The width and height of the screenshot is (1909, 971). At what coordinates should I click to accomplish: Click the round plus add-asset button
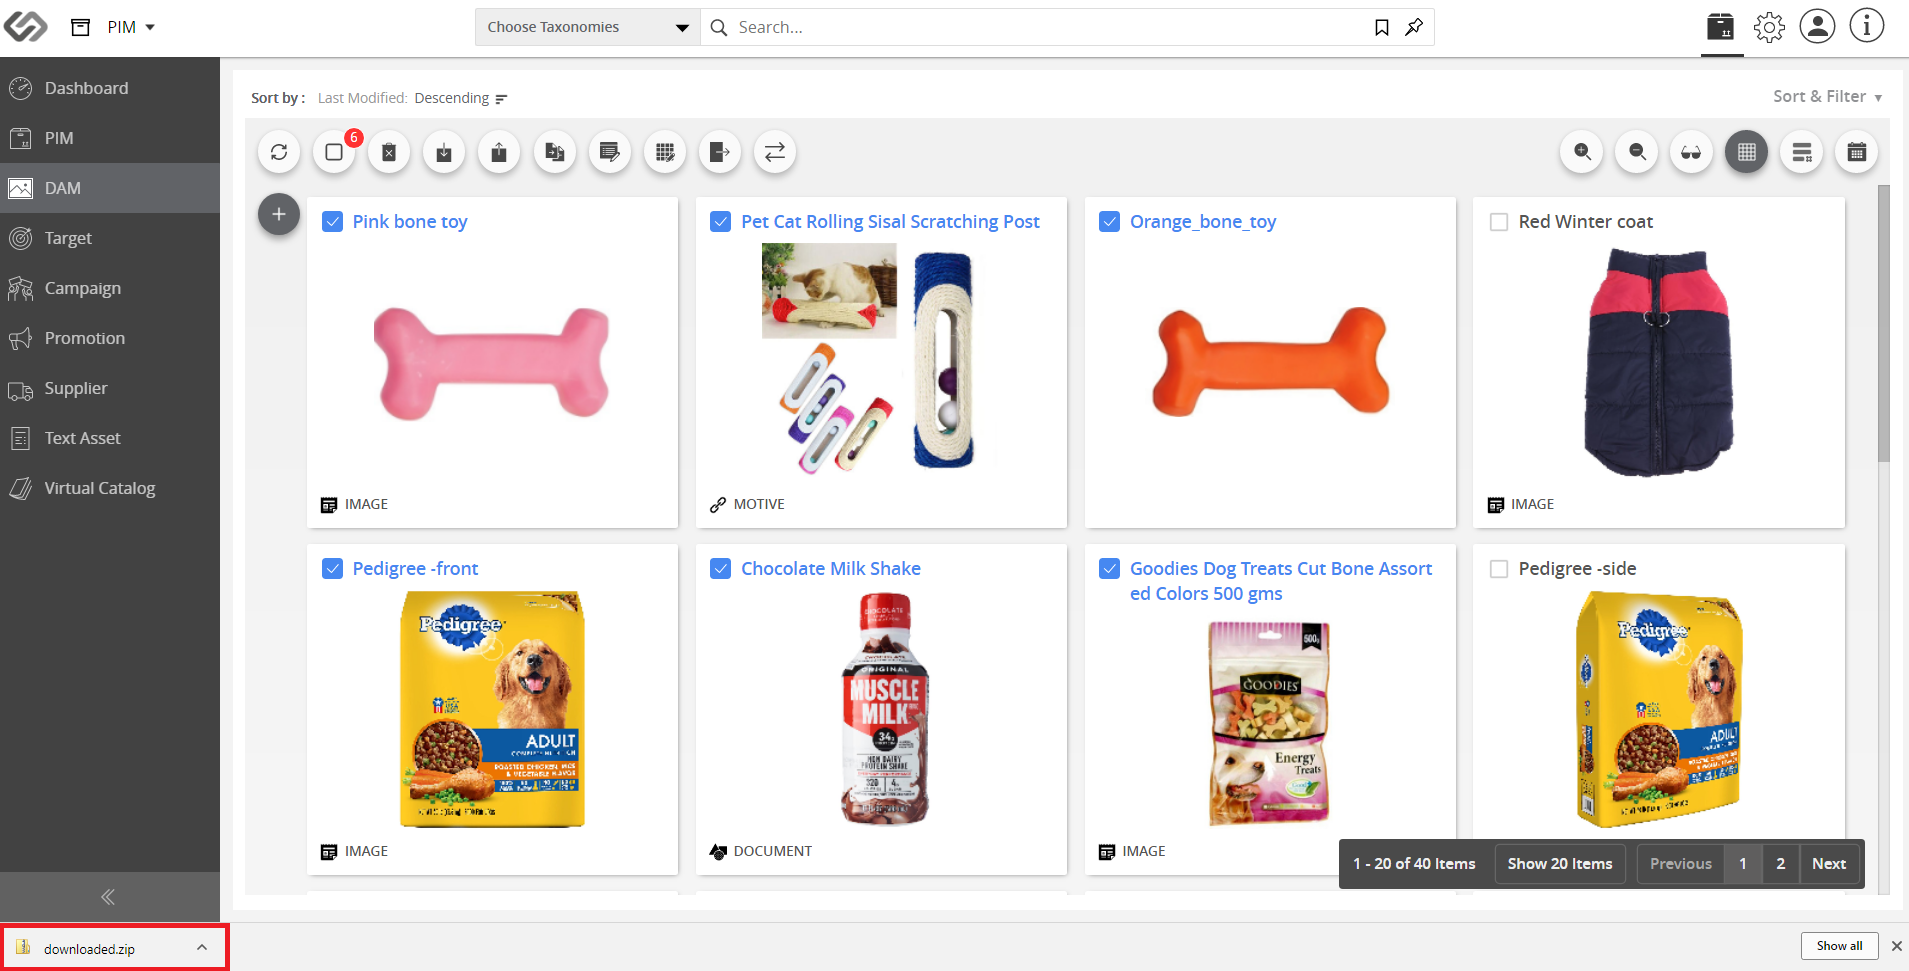[279, 214]
